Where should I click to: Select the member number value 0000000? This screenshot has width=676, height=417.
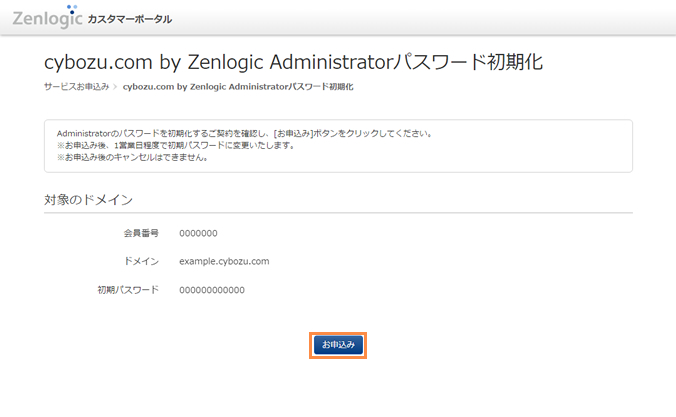[x=198, y=233]
